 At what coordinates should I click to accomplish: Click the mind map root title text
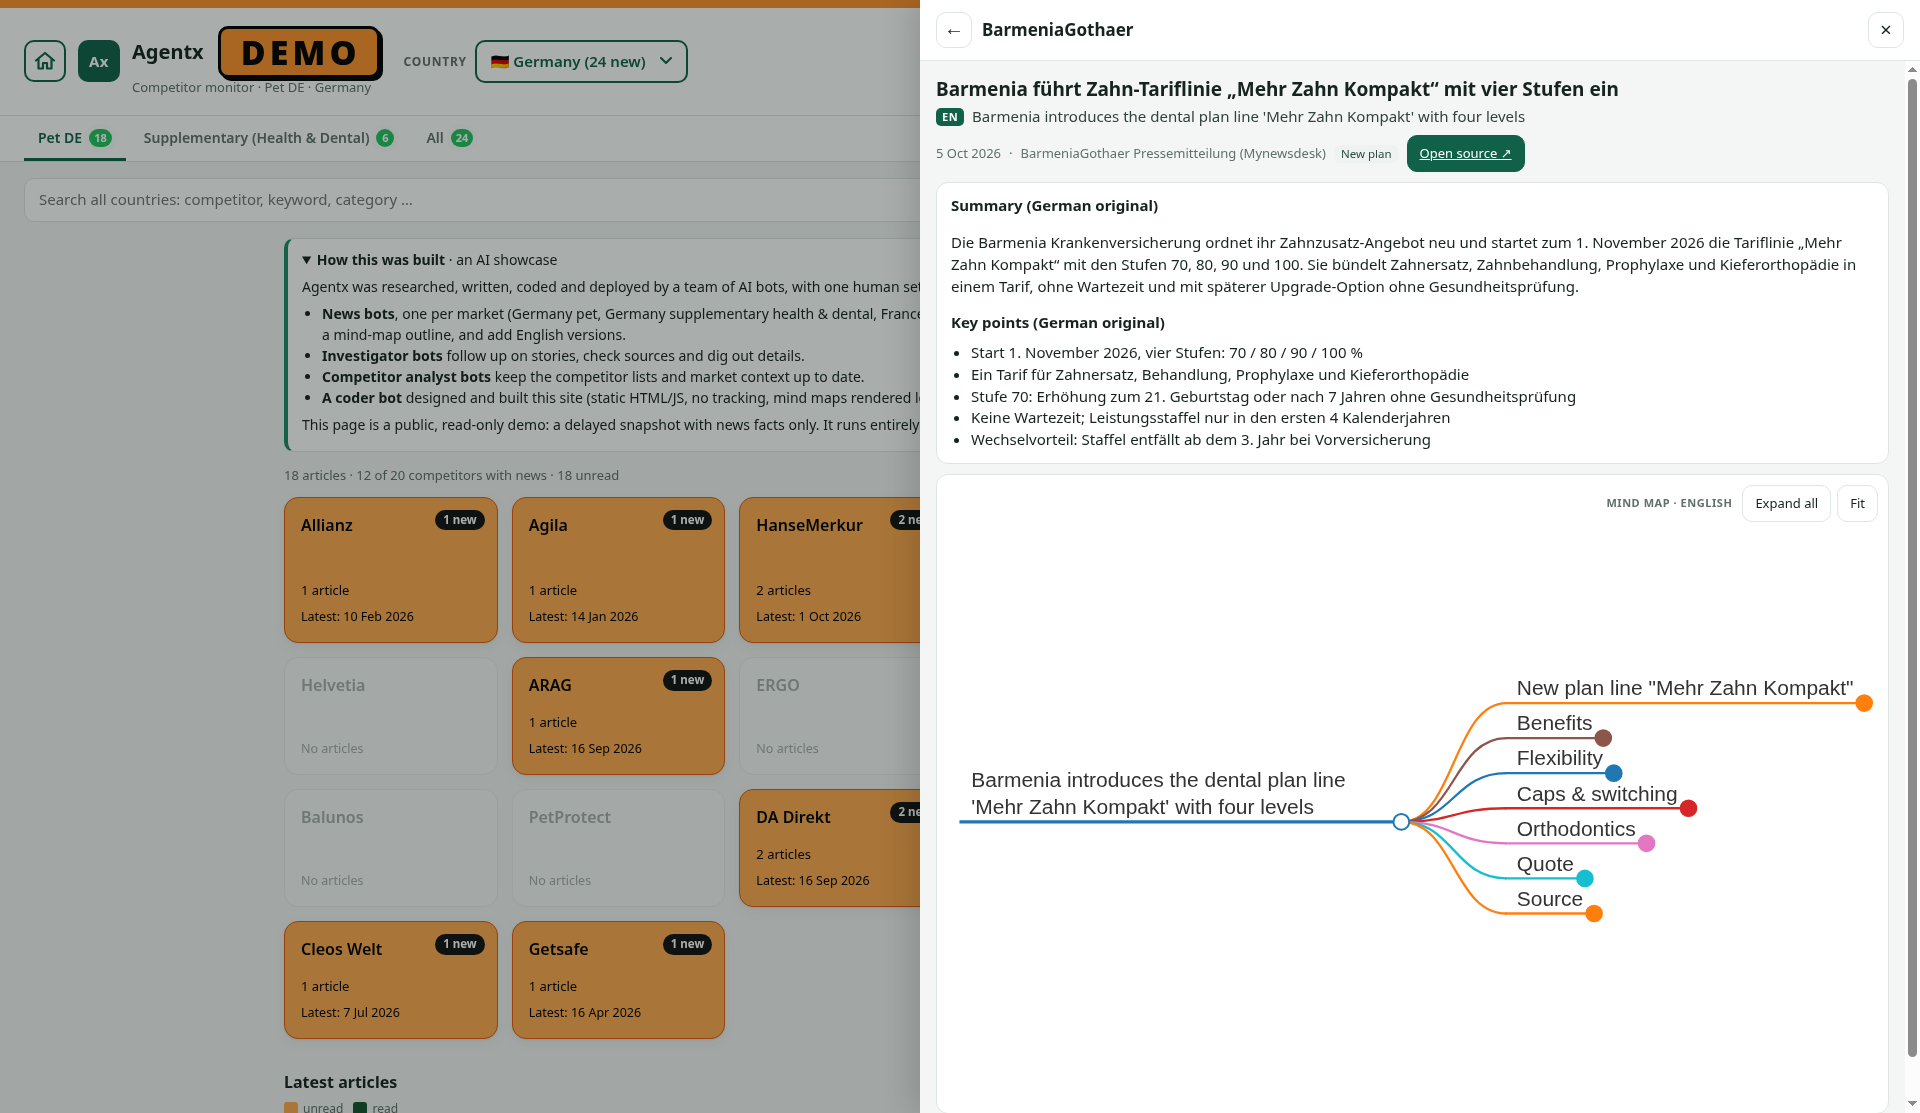pos(1158,793)
